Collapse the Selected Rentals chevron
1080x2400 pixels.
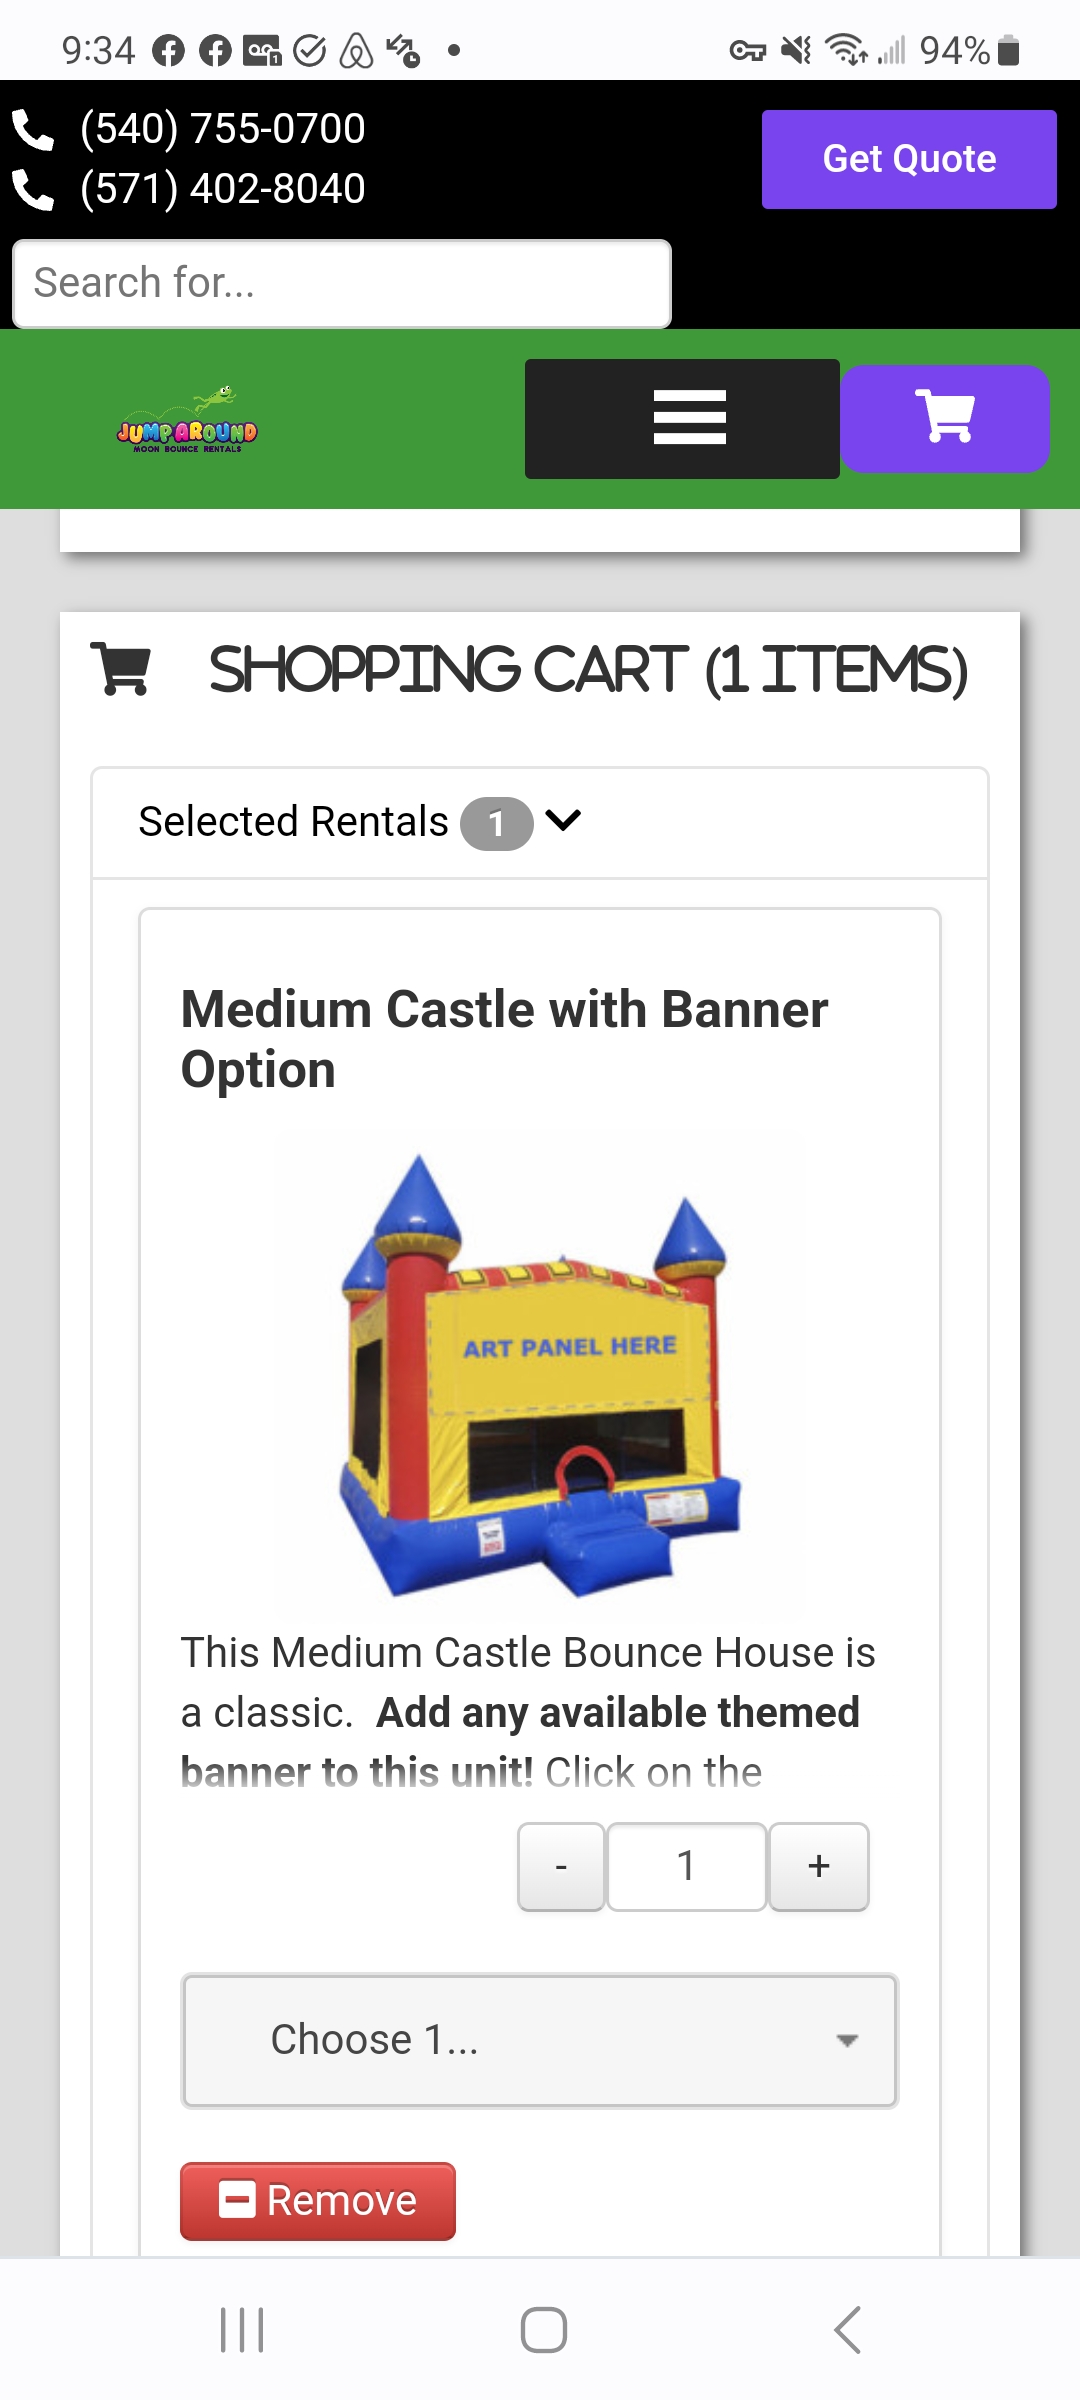point(563,821)
